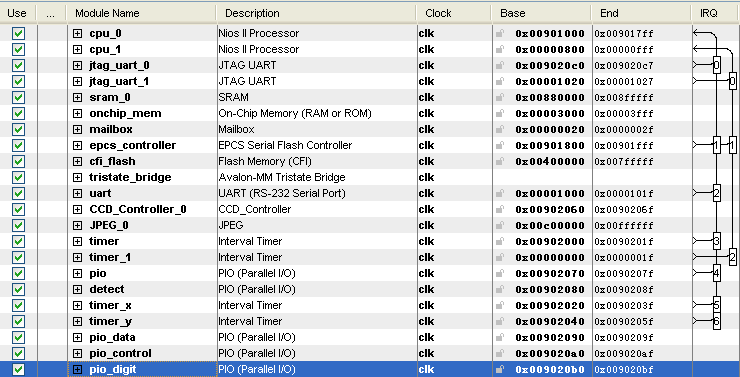The width and height of the screenshot is (740, 377).
Task: Click the lock icon next to sram_0 base address
Action: 499,98
